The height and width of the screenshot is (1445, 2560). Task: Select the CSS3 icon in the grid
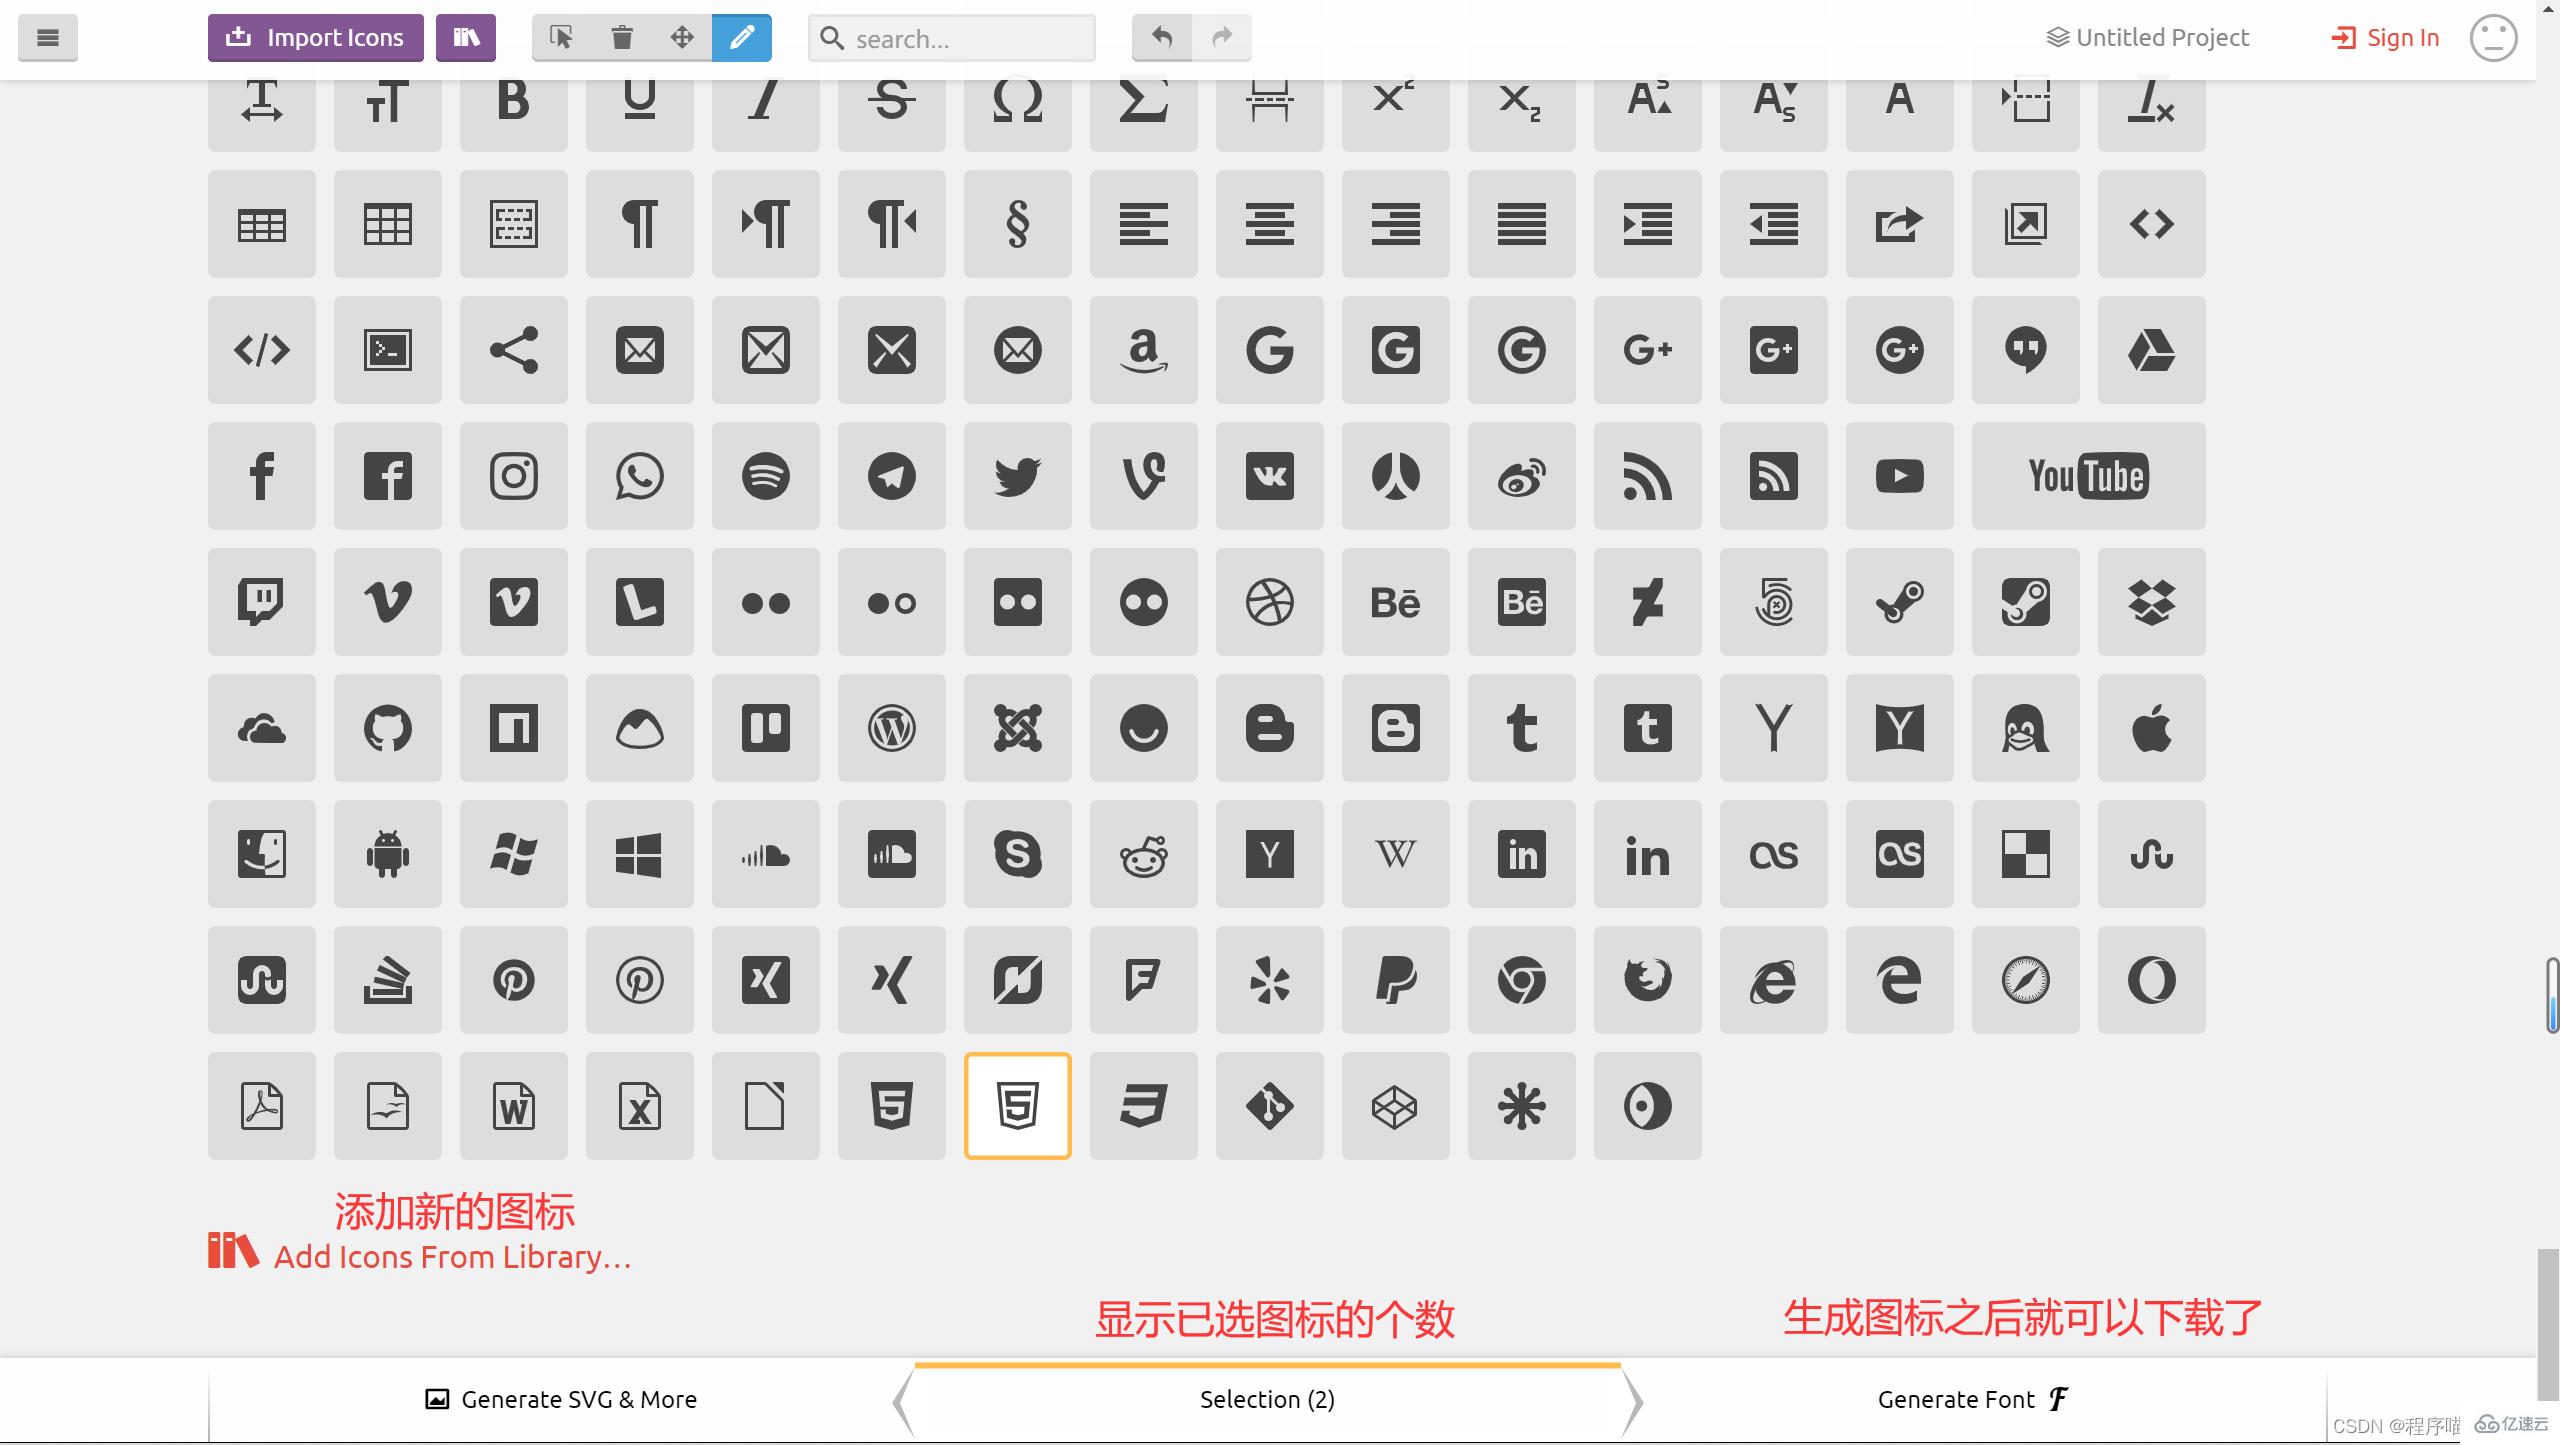click(1143, 1104)
